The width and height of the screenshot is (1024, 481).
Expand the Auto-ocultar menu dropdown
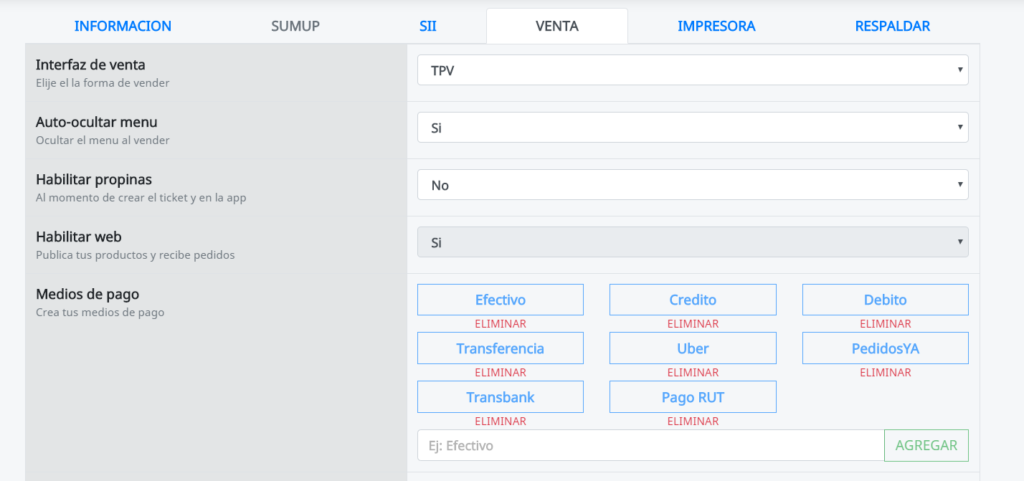tap(692, 127)
